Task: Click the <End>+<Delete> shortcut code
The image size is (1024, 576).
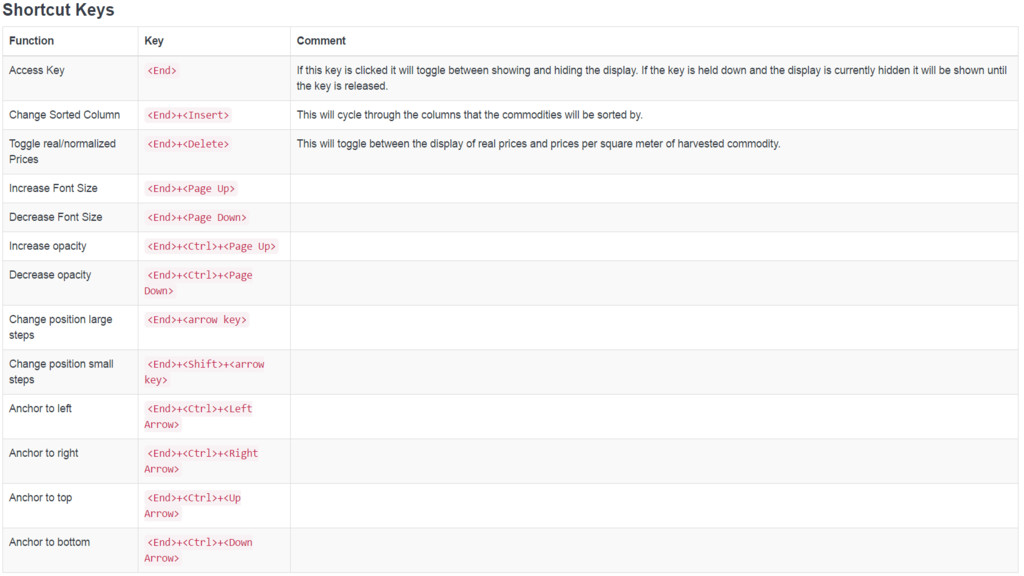Action: pos(188,144)
